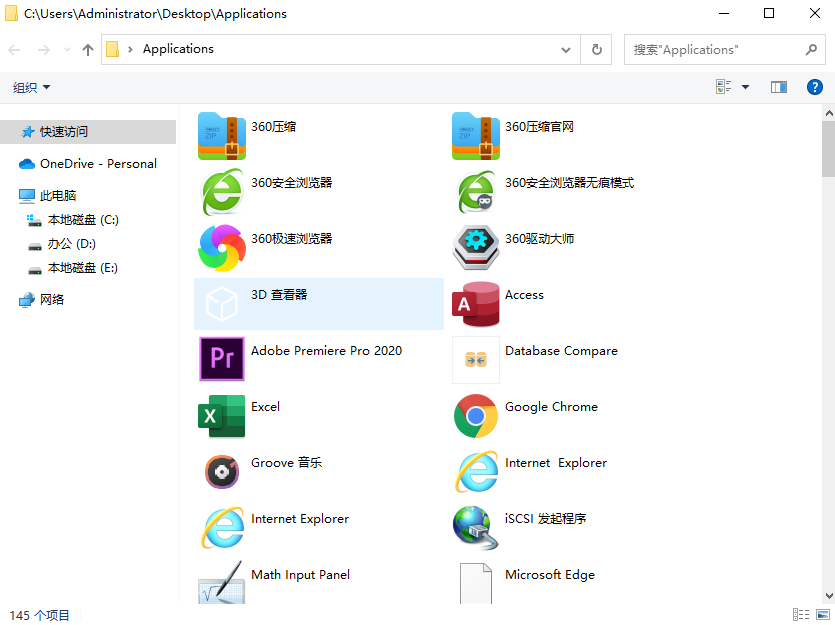
Task: Expand the address bar history dropdown
Action: (566, 49)
